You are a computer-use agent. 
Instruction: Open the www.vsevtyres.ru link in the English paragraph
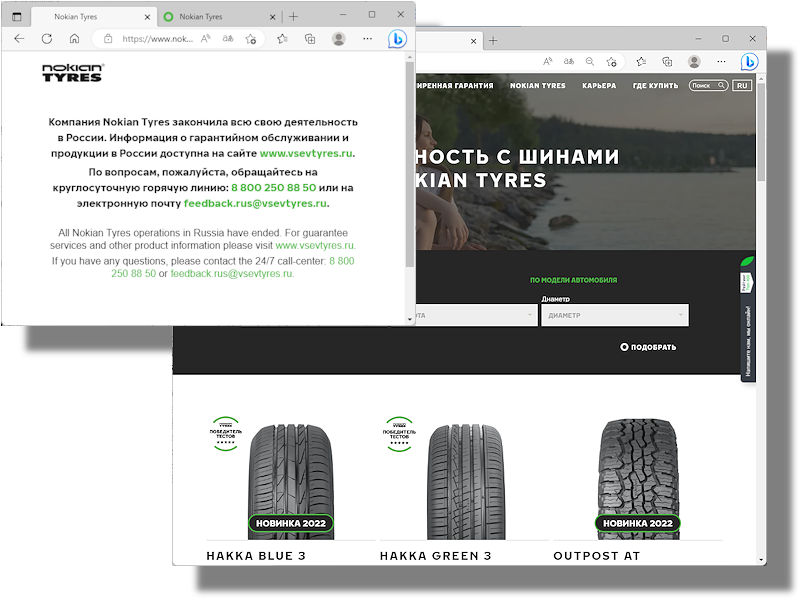pyautogui.click(x=314, y=245)
